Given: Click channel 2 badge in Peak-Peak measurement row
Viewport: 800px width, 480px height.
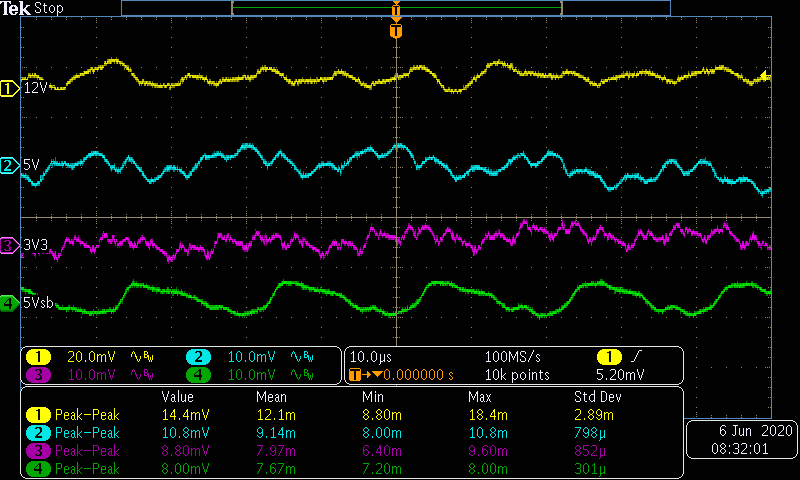Looking at the screenshot, I should [38, 433].
